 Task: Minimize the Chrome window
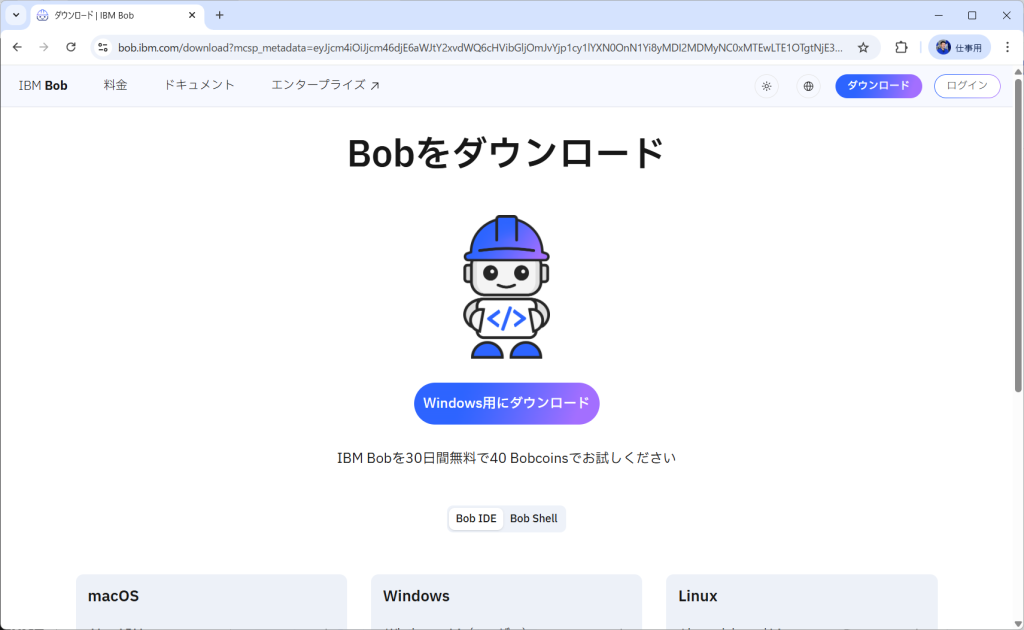[x=938, y=15]
